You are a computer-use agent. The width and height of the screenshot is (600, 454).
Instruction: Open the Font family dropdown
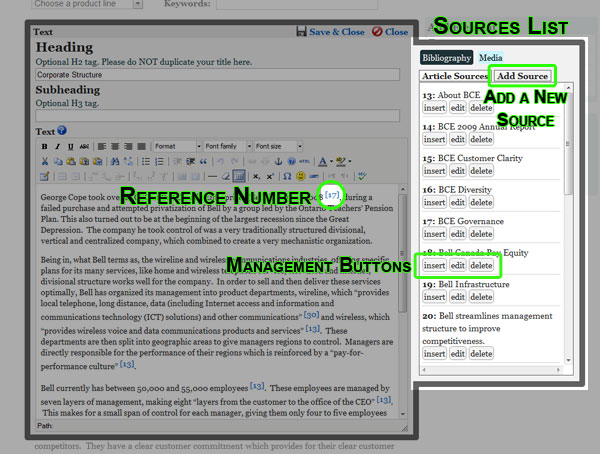(x=228, y=146)
